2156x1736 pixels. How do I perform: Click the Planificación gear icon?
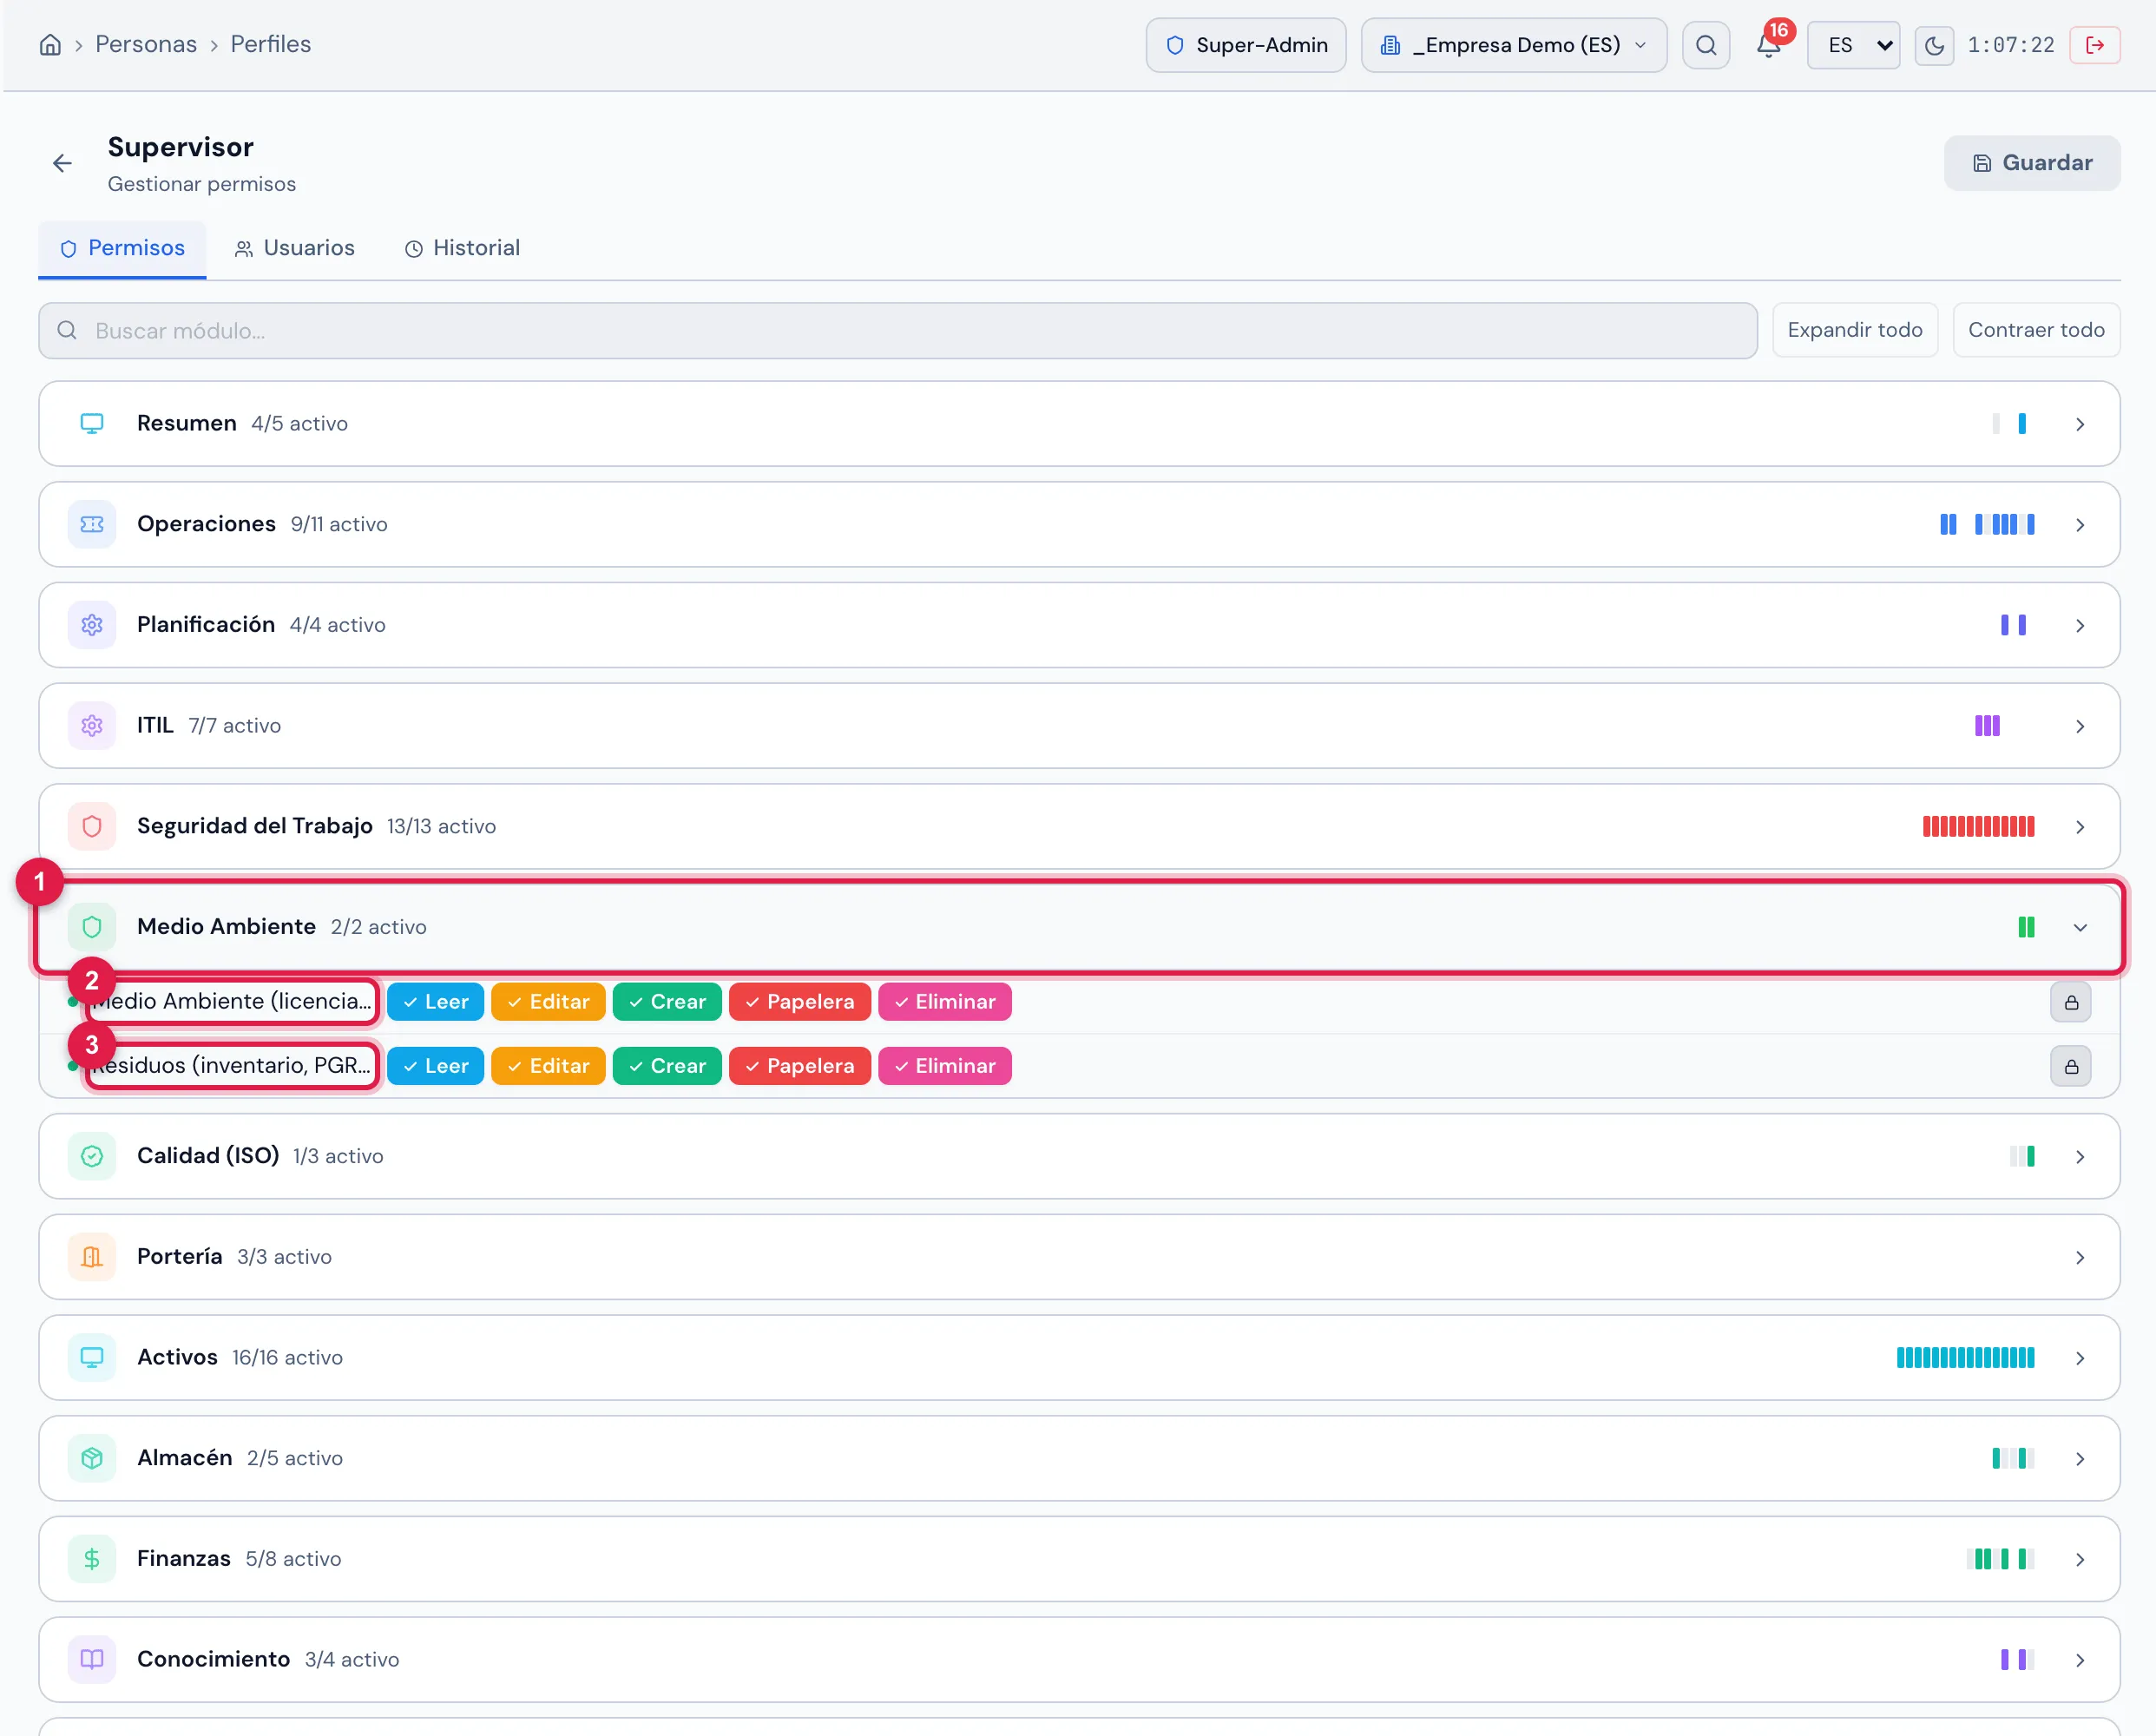coord(92,625)
